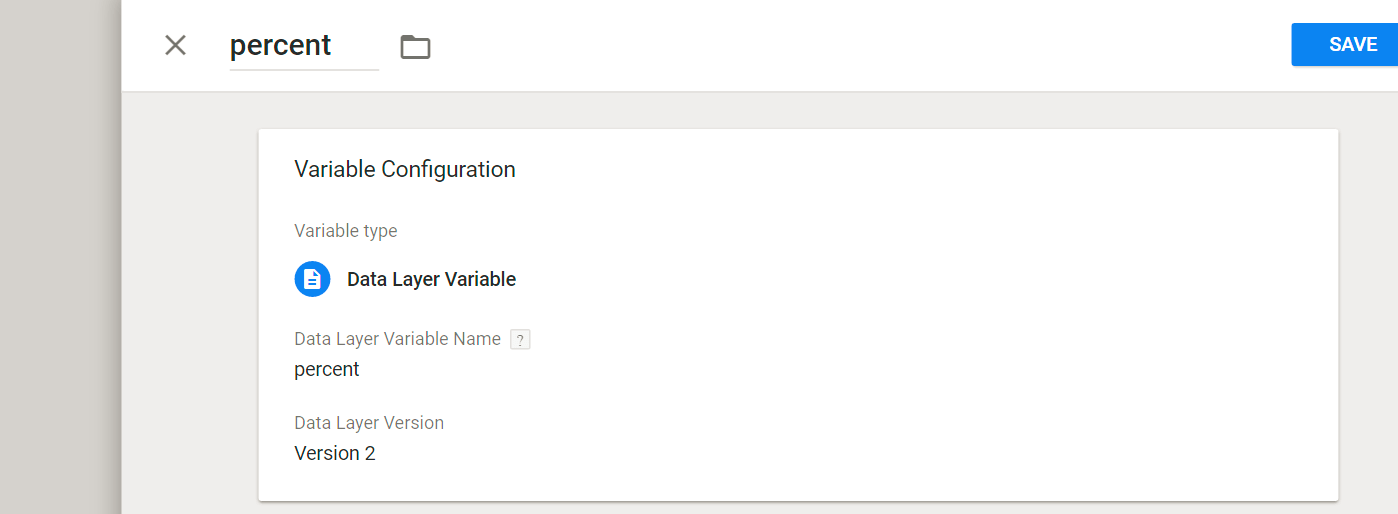Click the "percent" value under Data Layer Variable Name
Viewport: 1398px width, 514px height.
click(327, 369)
